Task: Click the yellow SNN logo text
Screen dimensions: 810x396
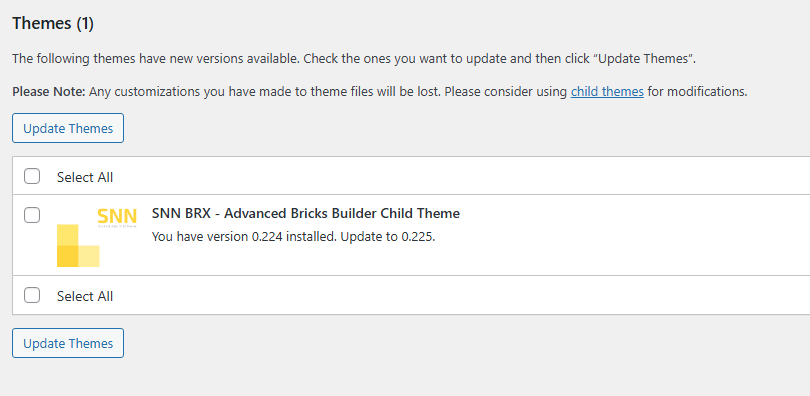Action: click(117, 216)
